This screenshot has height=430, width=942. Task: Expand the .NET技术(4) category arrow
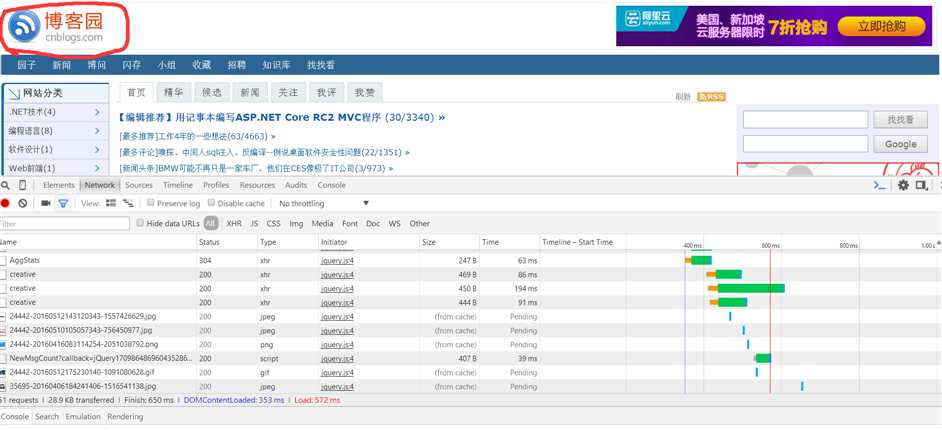97,112
